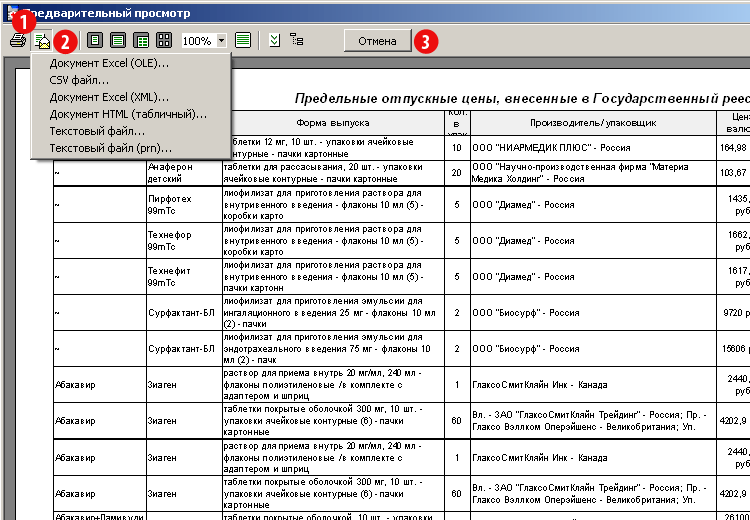This screenshot has height=520, width=750.
Task: Click the Пирфотех 99mTc cell
Action: click(x=184, y=204)
